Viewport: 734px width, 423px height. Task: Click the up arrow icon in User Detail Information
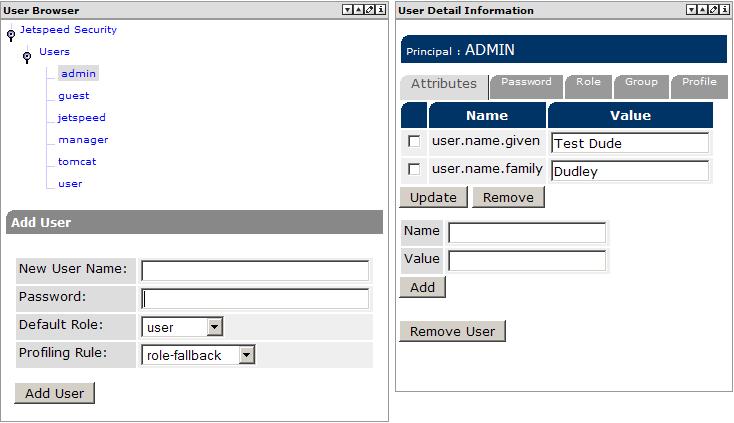tap(703, 10)
